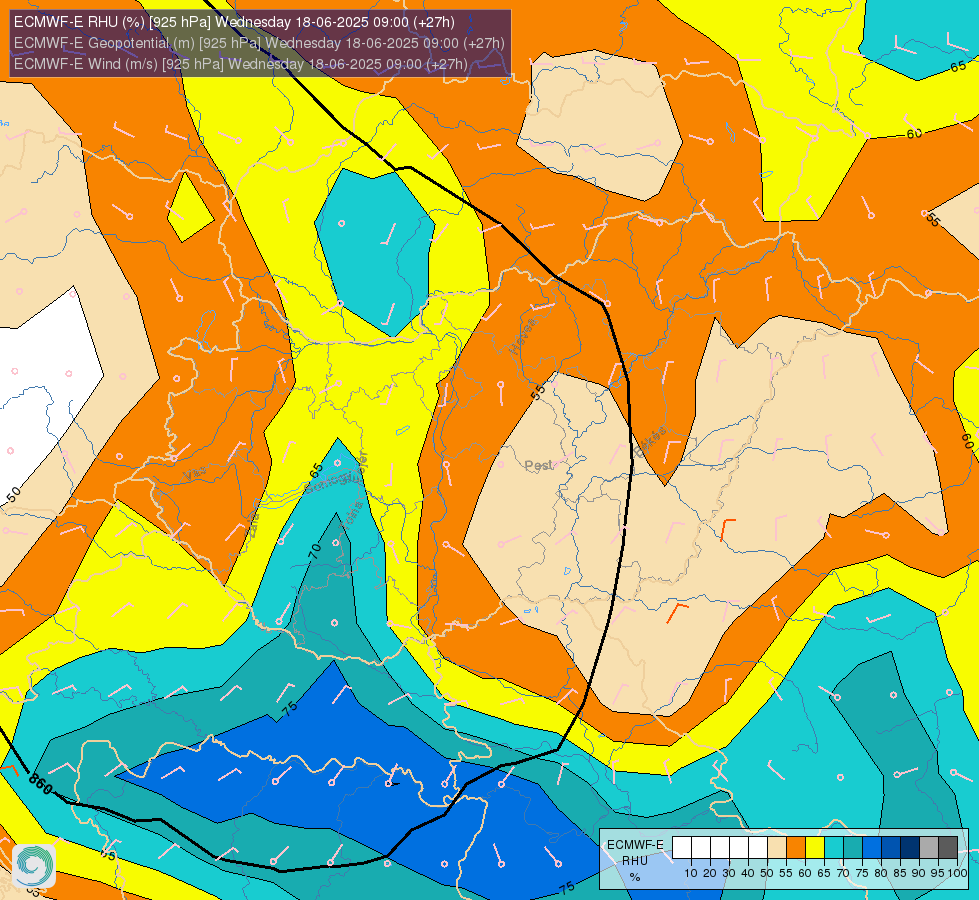Viewport: 979px width, 900px height.
Task: Click the cyan 65-70% legend swatch
Action: pos(834,848)
